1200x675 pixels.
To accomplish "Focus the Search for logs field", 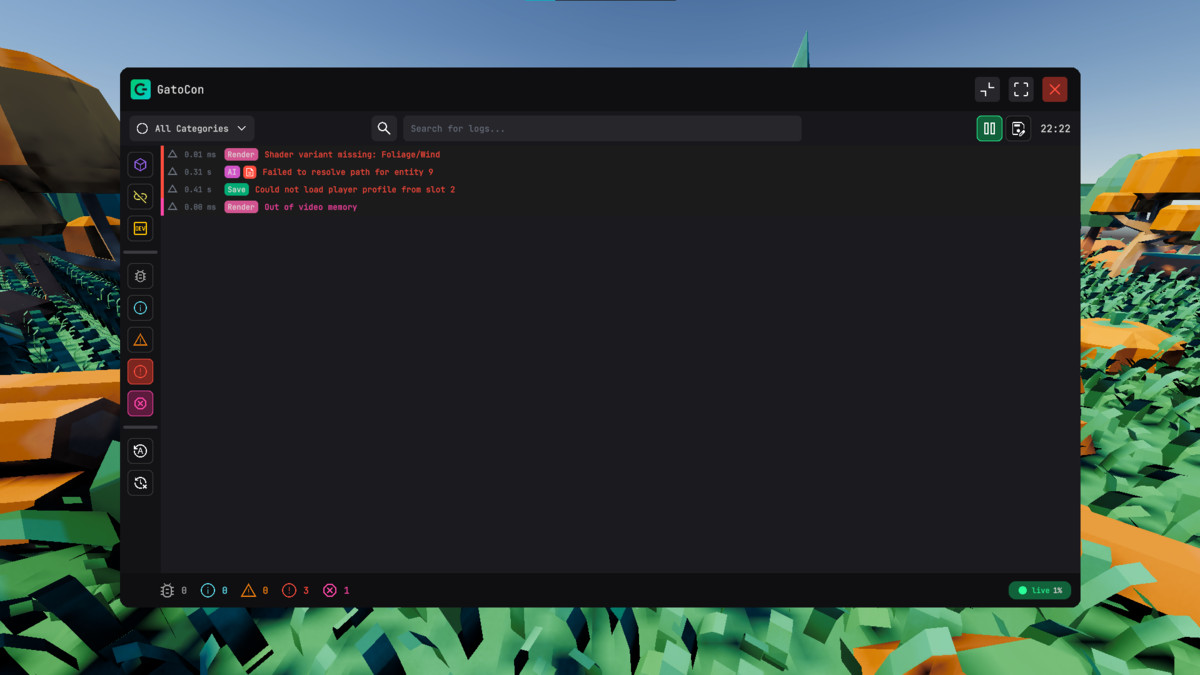I will [x=602, y=128].
